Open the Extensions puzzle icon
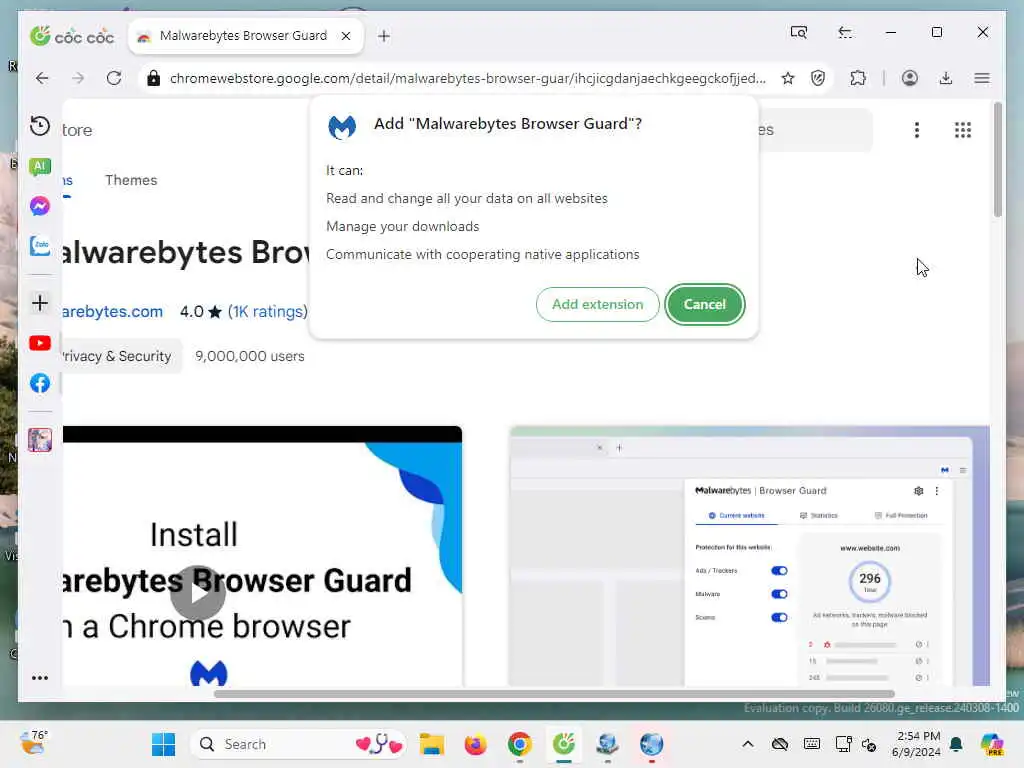Viewport: 1024px width, 768px height. [x=858, y=78]
